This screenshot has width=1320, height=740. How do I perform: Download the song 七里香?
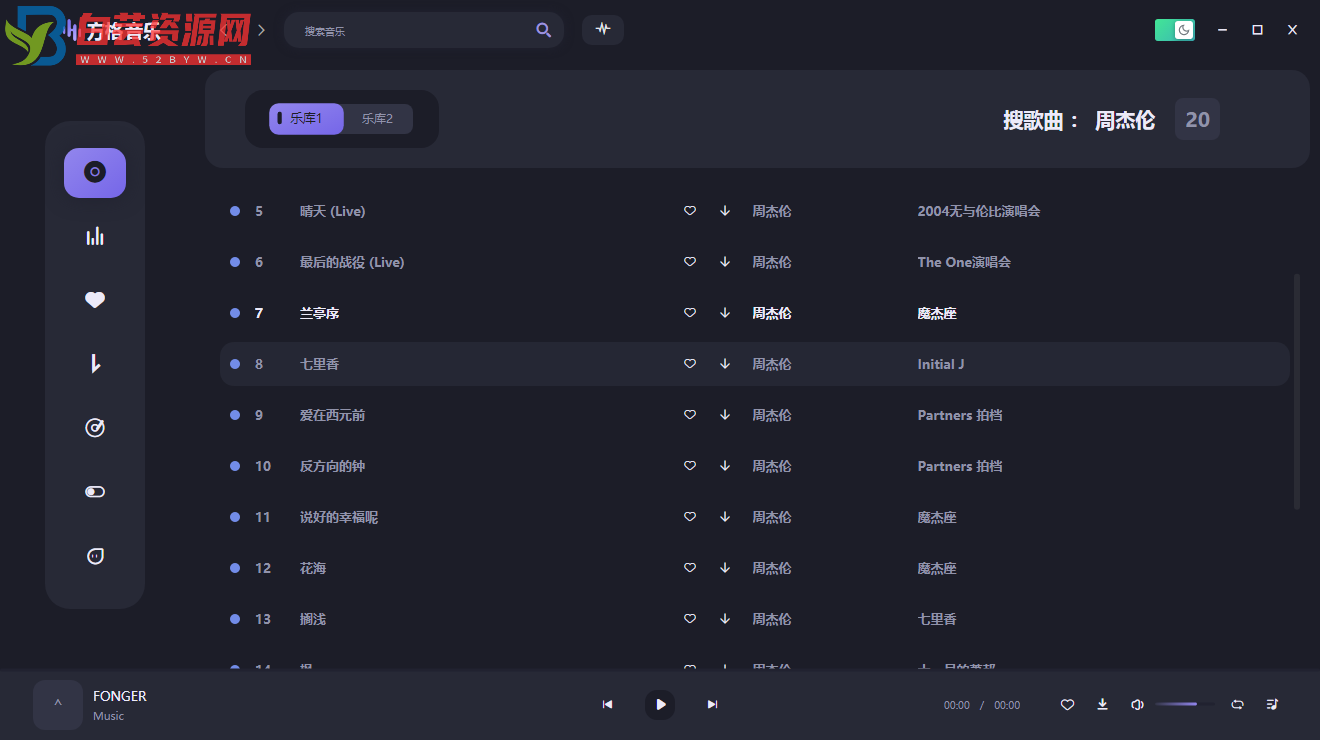(725, 364)
